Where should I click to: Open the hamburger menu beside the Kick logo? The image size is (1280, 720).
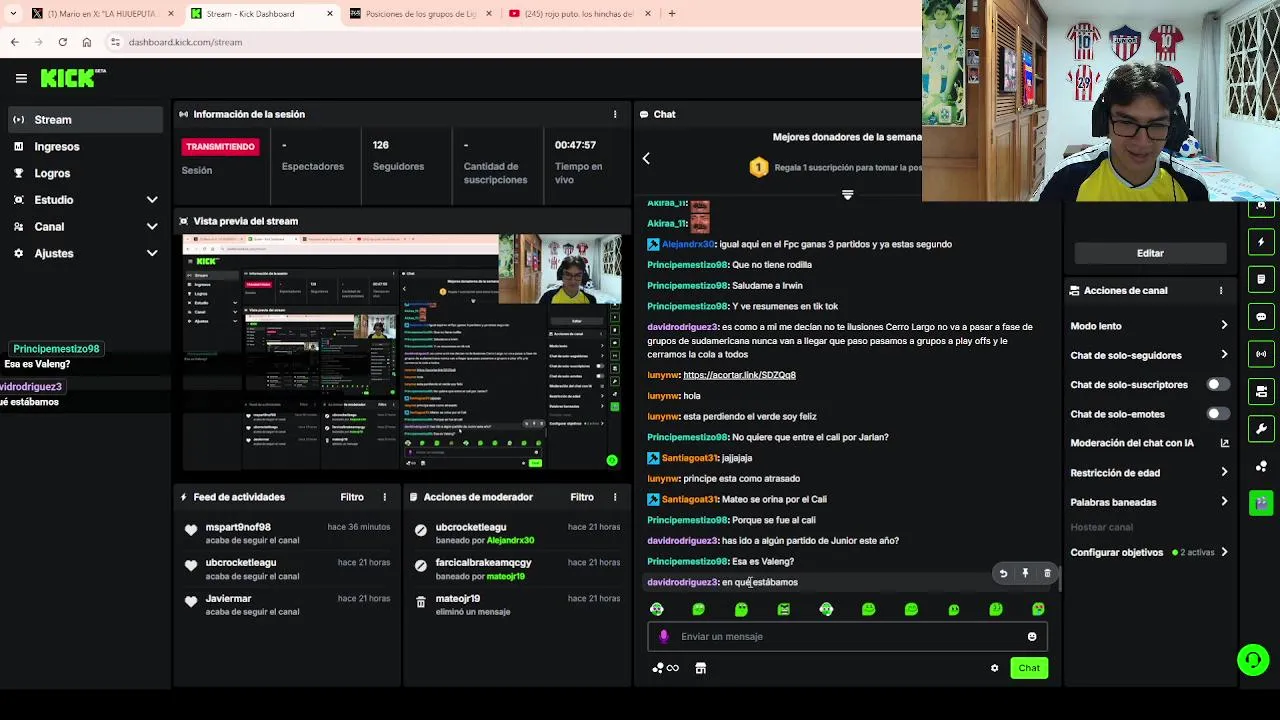[21, 78]
